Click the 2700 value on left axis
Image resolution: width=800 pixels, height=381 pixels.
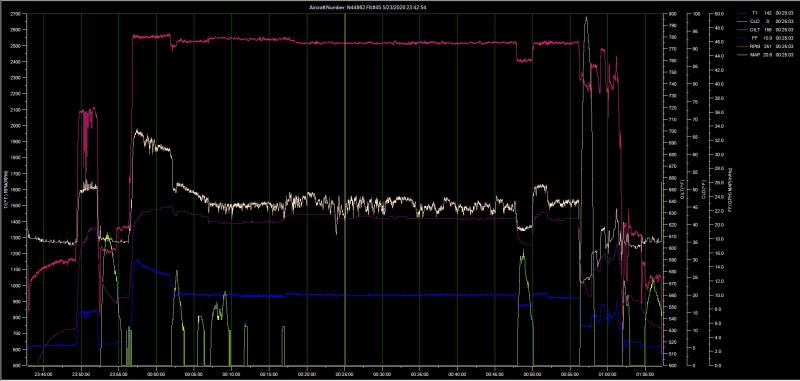(x=16, y=14)
